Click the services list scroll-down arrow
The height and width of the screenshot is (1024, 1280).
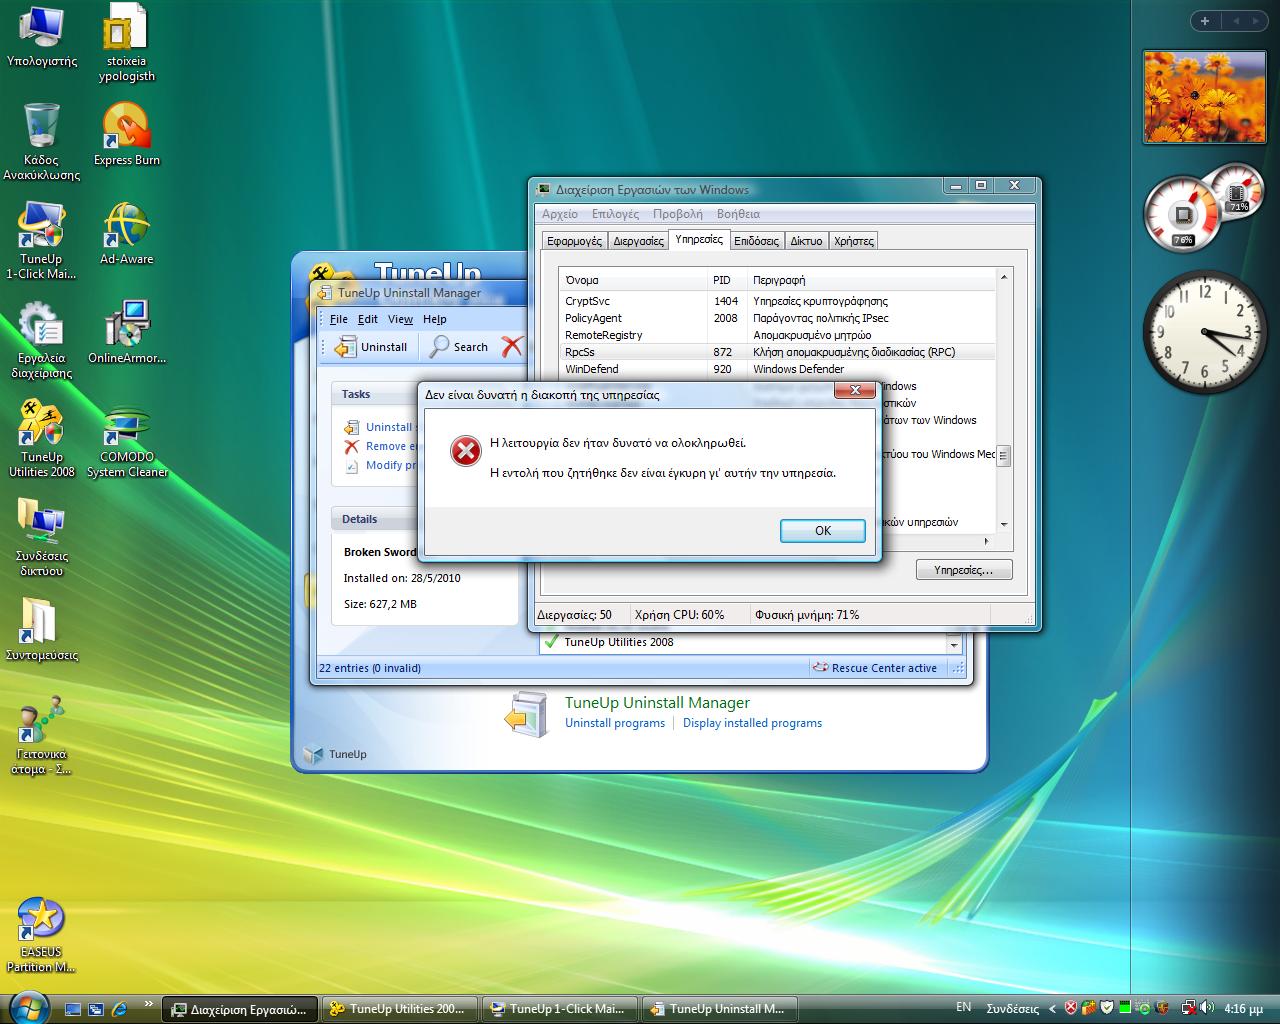point(1003,524)
